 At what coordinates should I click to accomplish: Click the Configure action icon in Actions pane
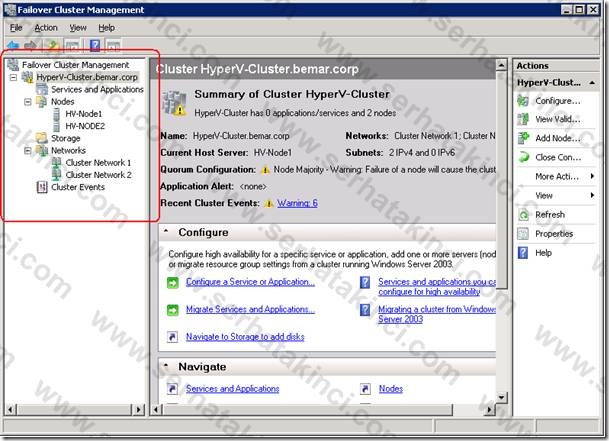click(523, 101)
